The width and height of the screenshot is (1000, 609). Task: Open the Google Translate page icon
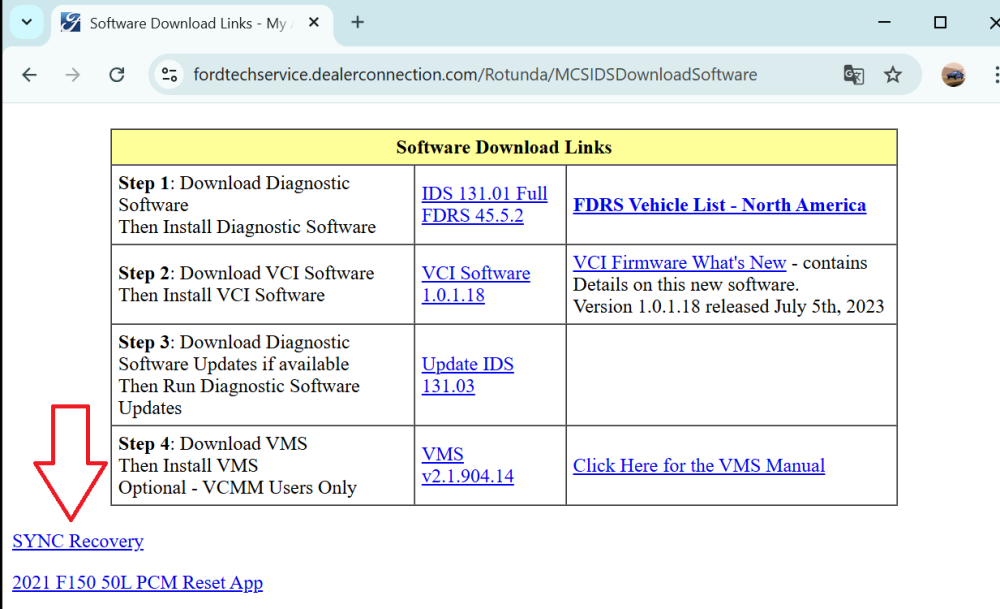point(853,75)
